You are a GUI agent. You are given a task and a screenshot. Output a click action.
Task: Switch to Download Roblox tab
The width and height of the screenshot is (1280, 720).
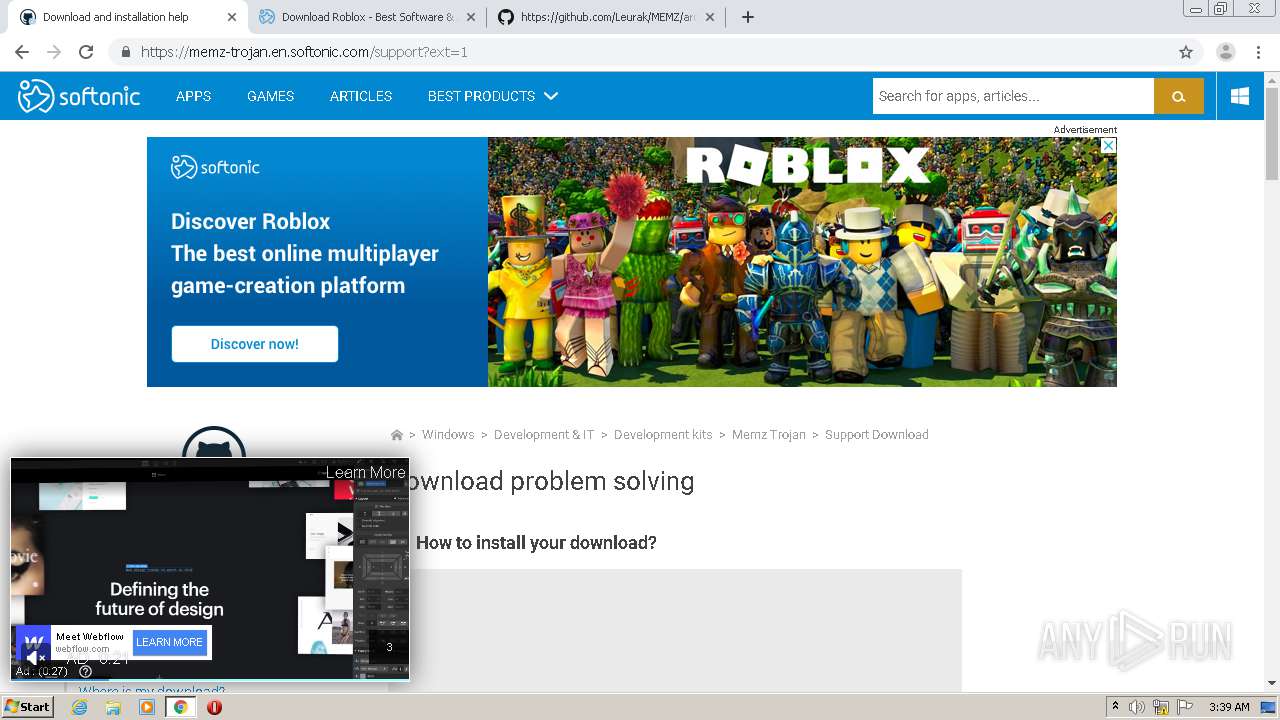point(366,17)
